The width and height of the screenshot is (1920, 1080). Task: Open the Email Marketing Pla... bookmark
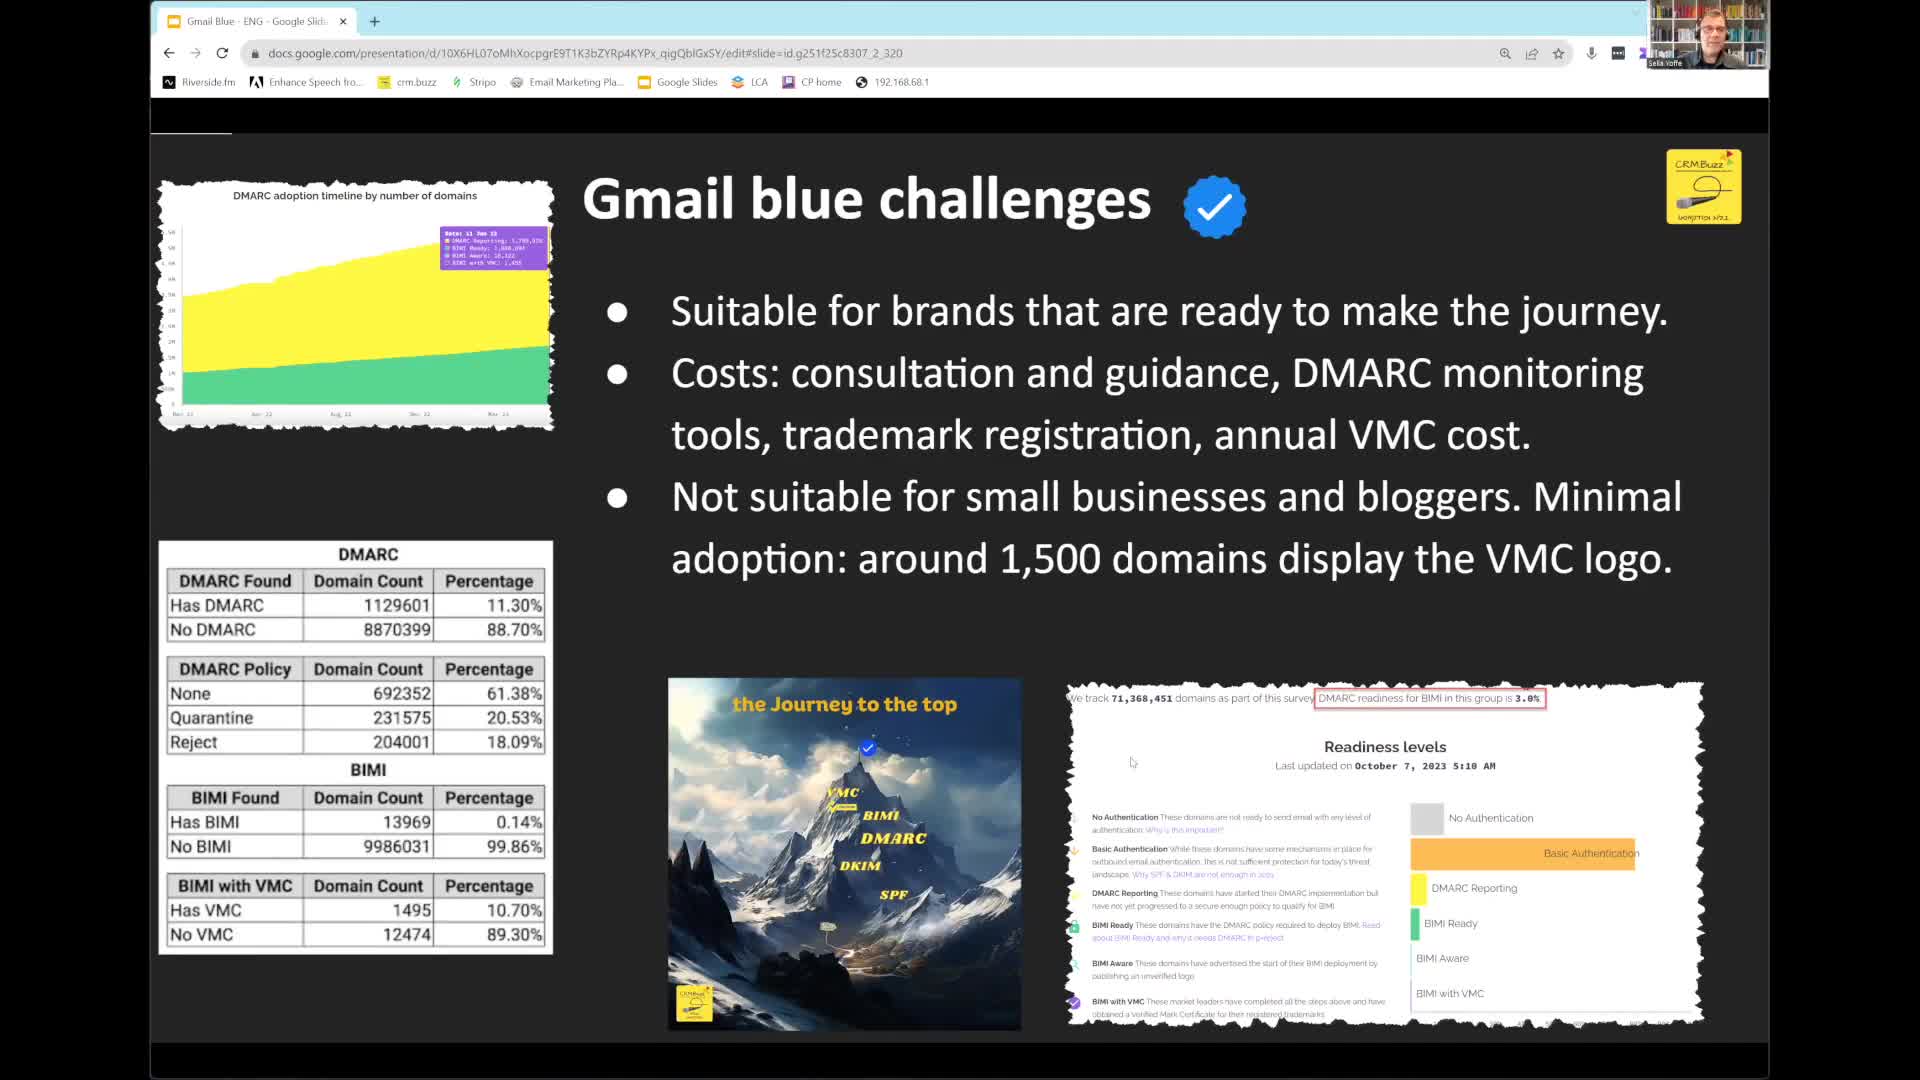[x=567, y=82]
